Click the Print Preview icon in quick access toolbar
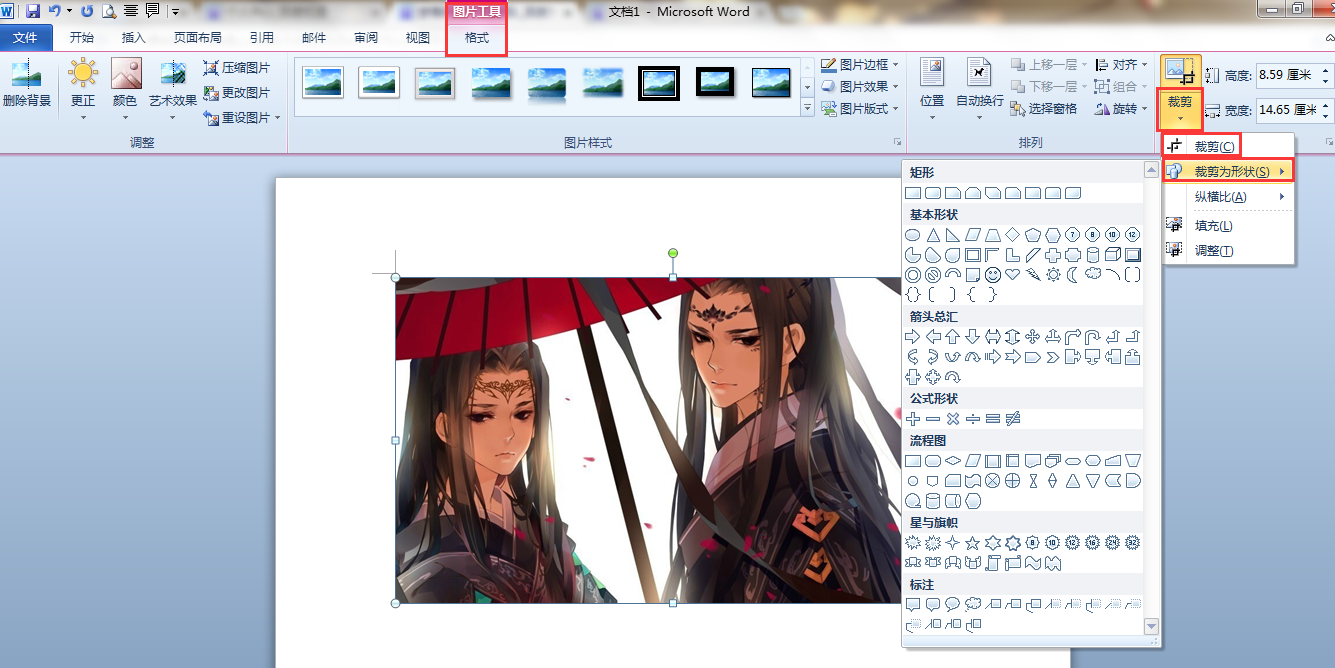The height and width of the screenshot is (668, 1335). click(x=108, y=11)
